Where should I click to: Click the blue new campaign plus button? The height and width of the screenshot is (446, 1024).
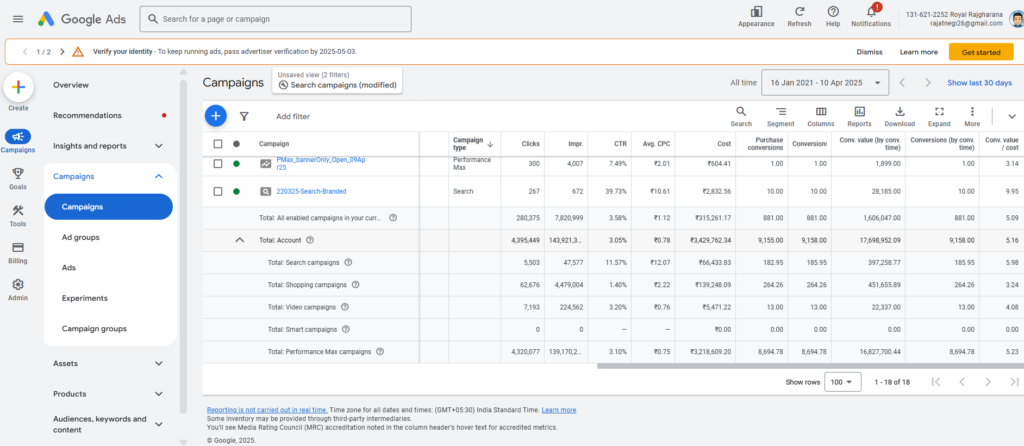(216, 116)
